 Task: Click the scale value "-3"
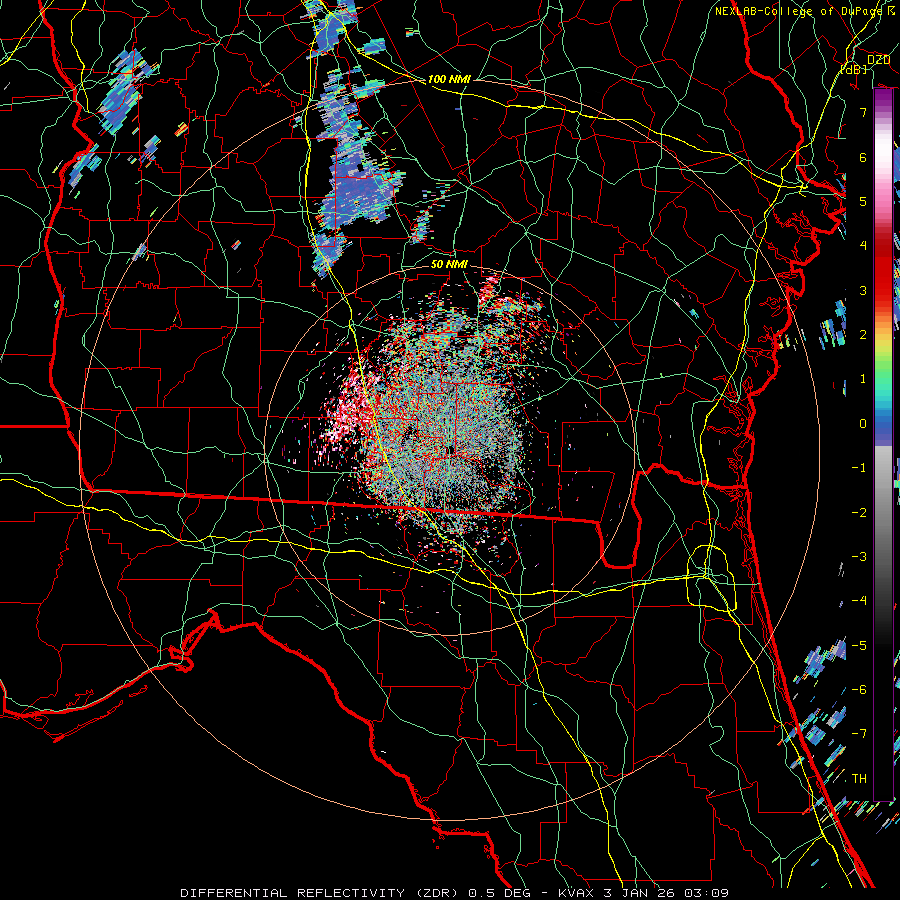[x=859, y=557]
